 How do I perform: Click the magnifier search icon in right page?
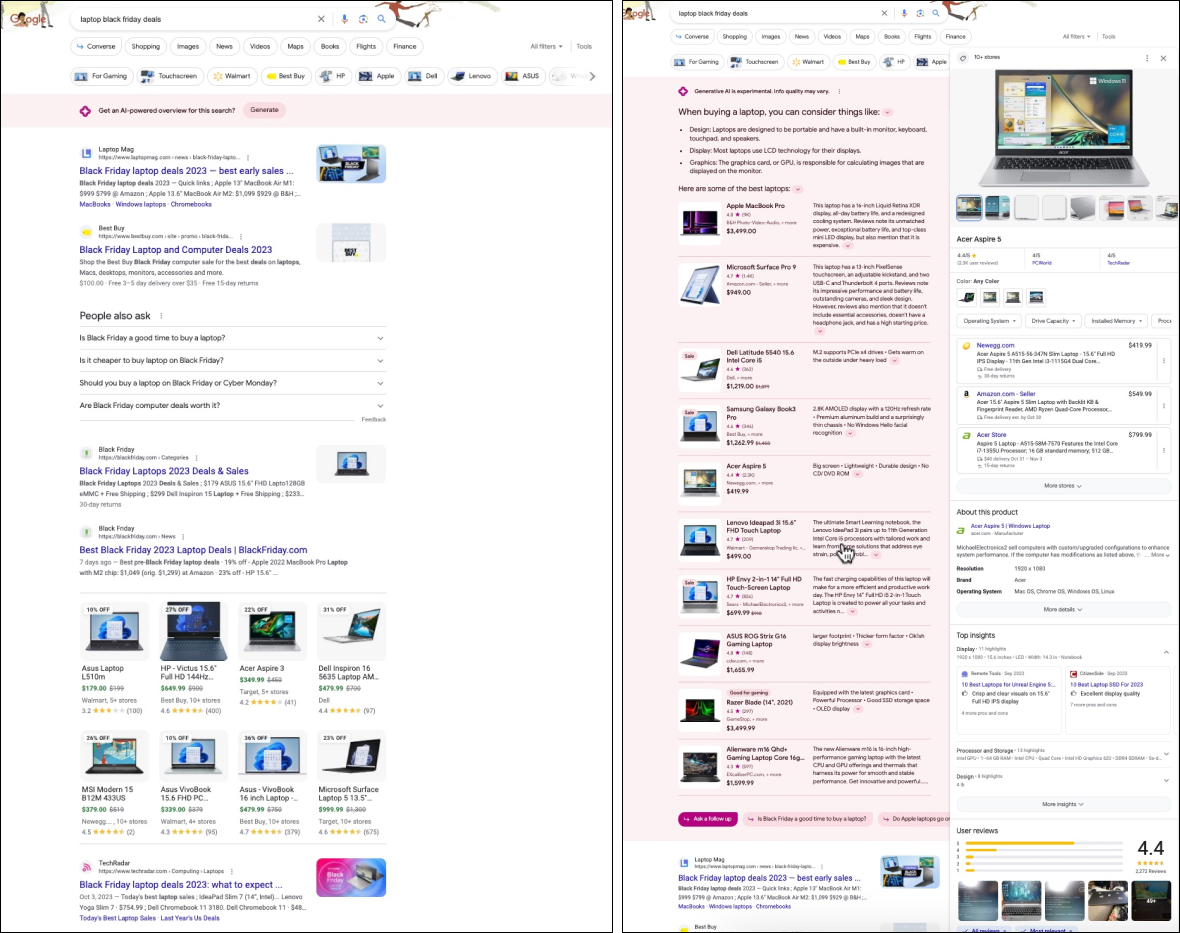935,13
